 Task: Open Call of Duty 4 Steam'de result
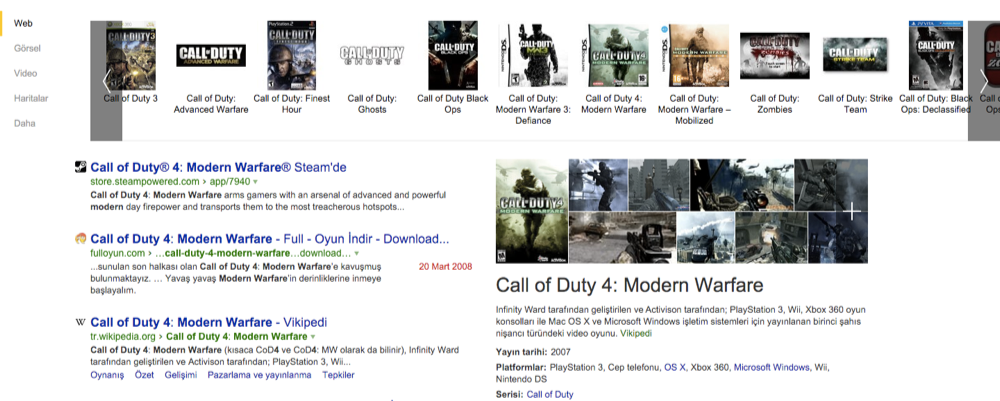coord(218,168)
